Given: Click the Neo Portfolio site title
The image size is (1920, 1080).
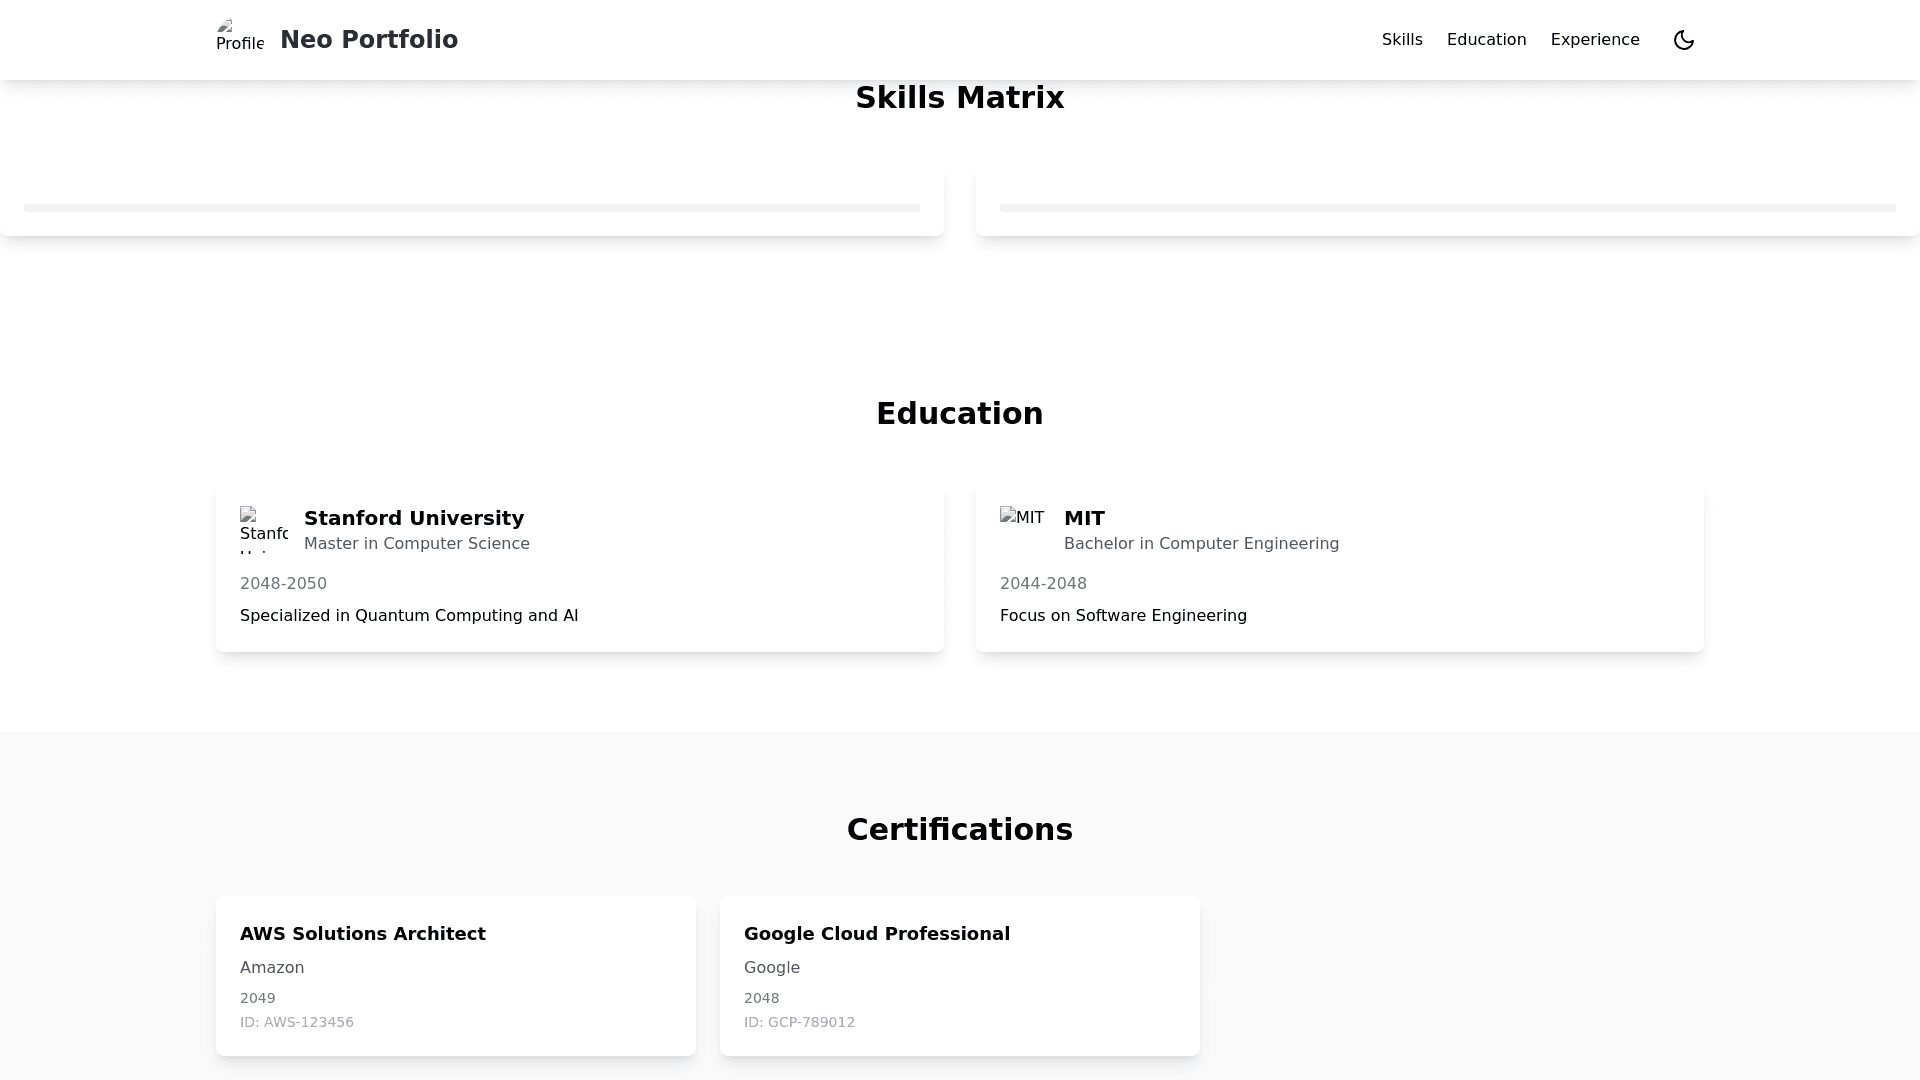Looking at the screenshot, I should click(x=369, y=40).
